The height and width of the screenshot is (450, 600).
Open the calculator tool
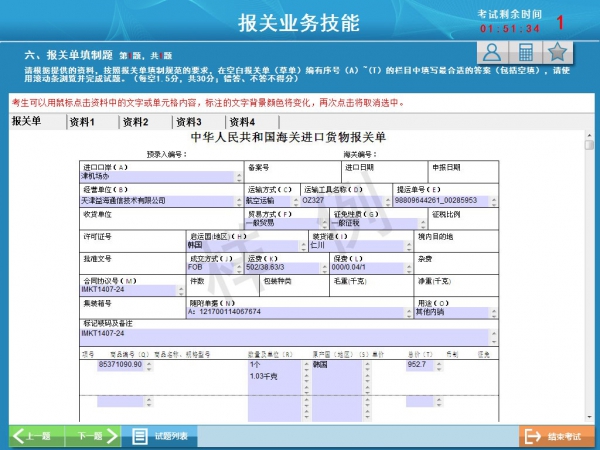(x=524, y=53)
